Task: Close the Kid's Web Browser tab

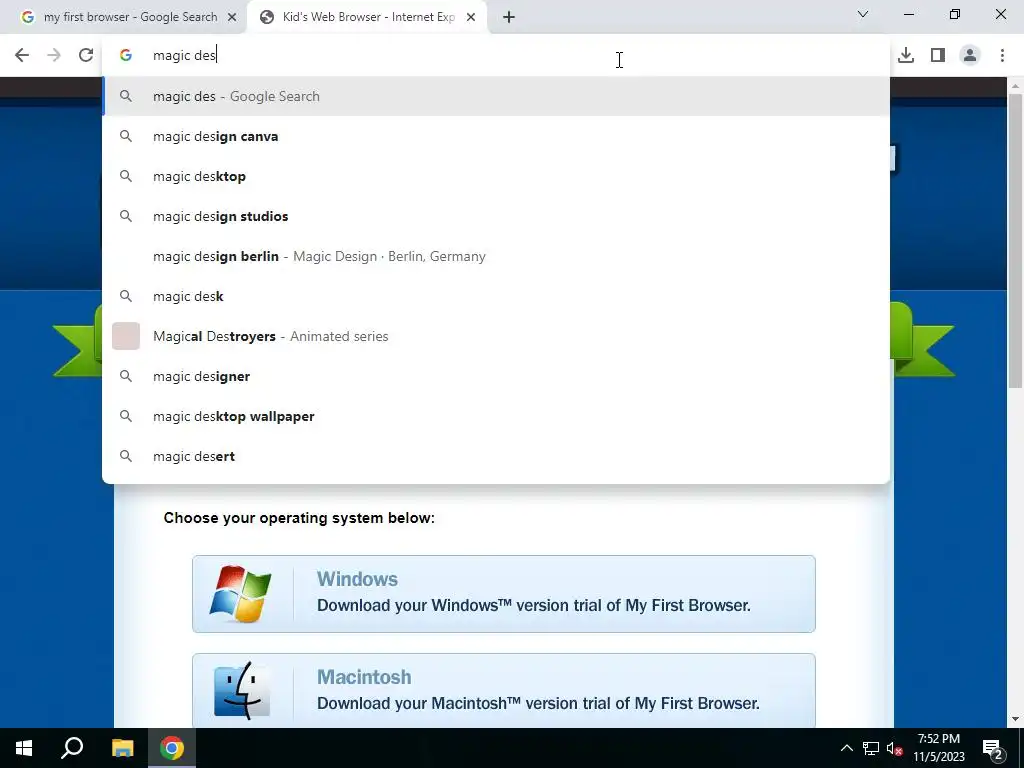Action: [x=471, y=18]
